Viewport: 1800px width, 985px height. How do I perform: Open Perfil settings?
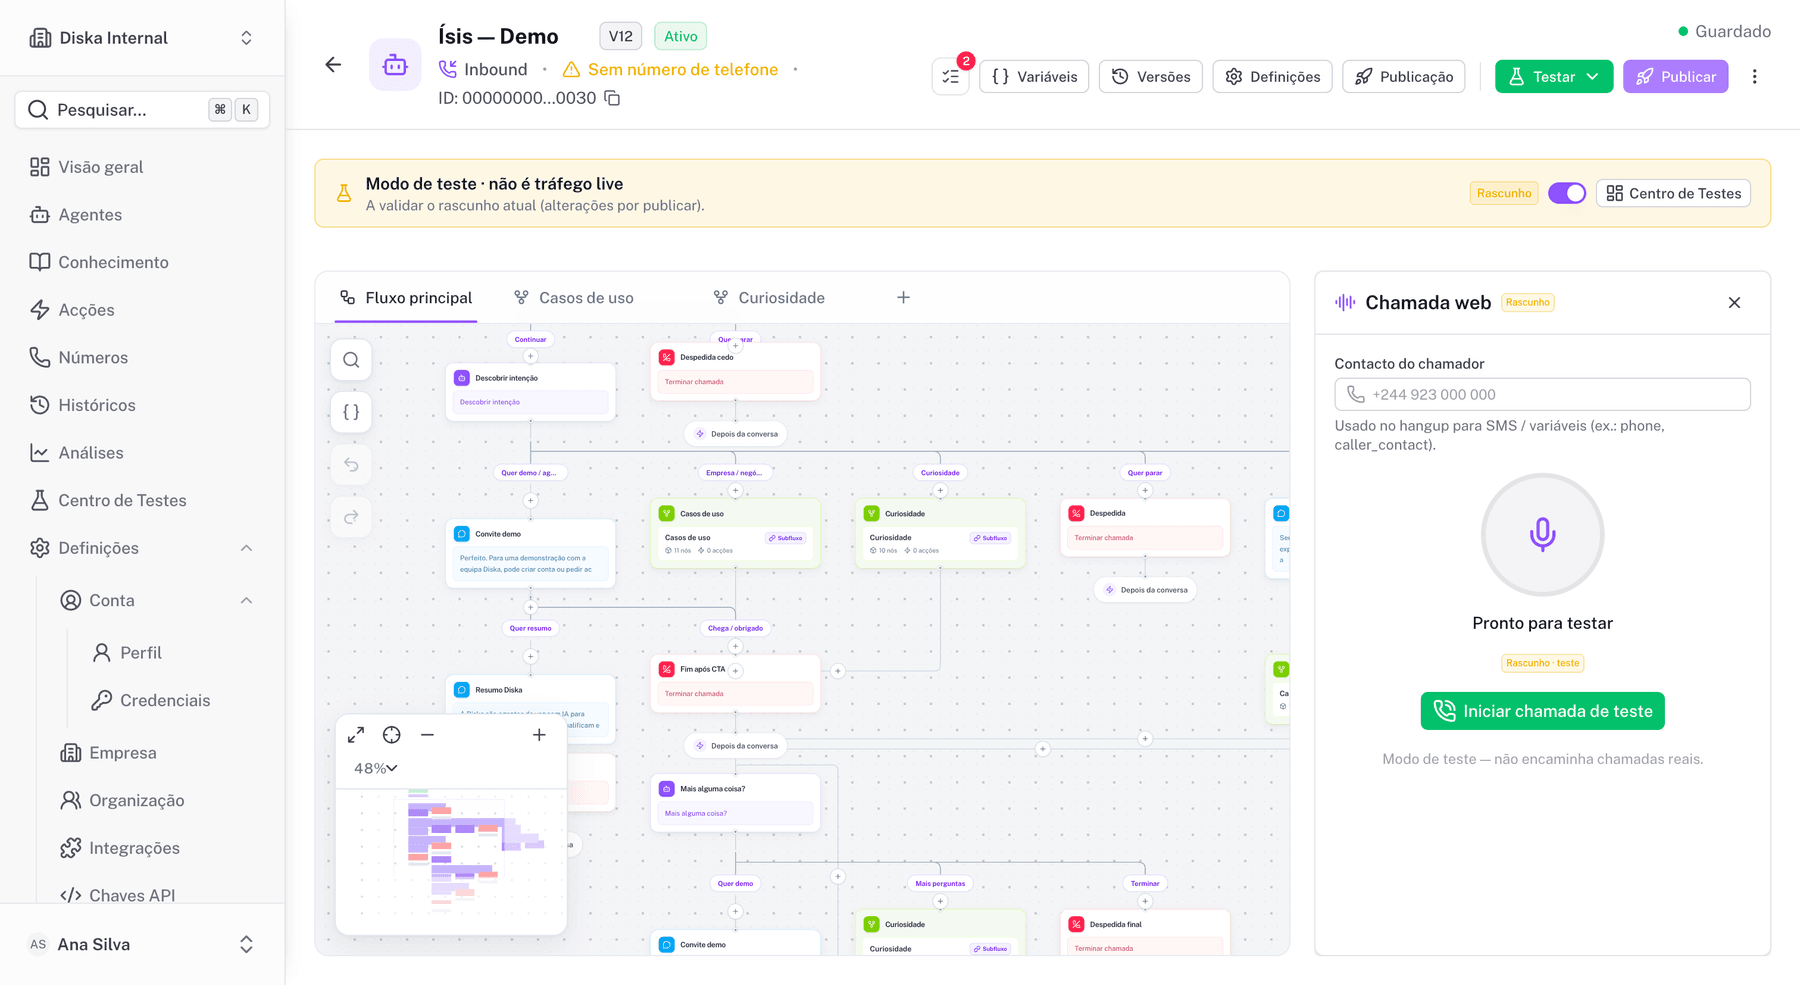click(x=140, y=653)
